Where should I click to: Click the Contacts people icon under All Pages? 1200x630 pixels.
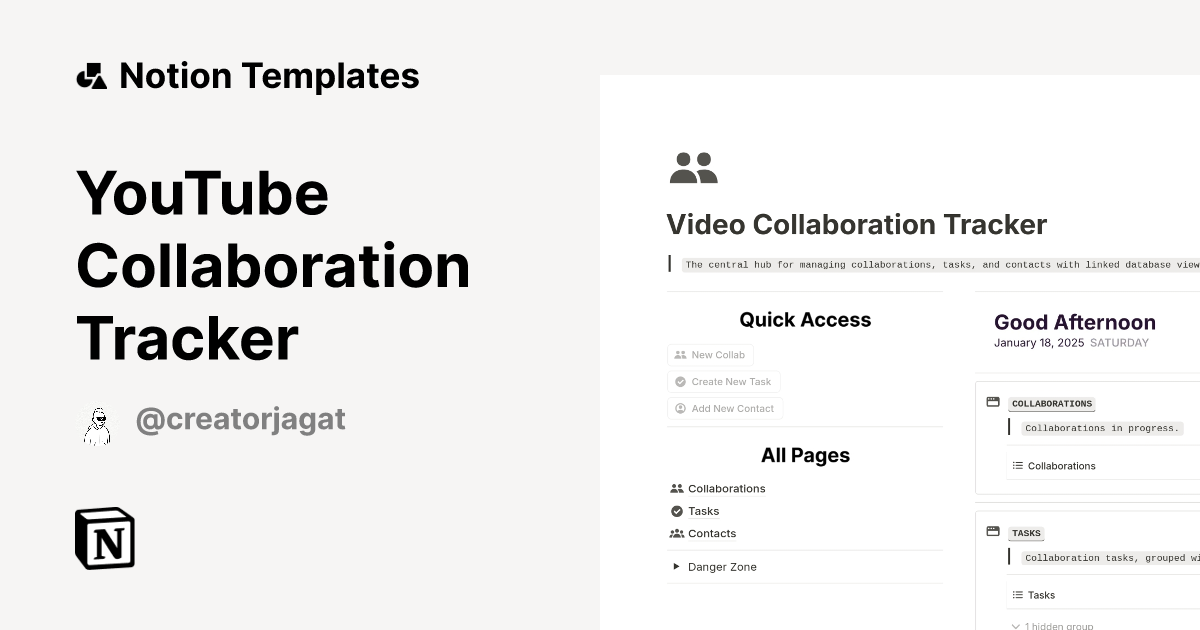pos(677,533)
